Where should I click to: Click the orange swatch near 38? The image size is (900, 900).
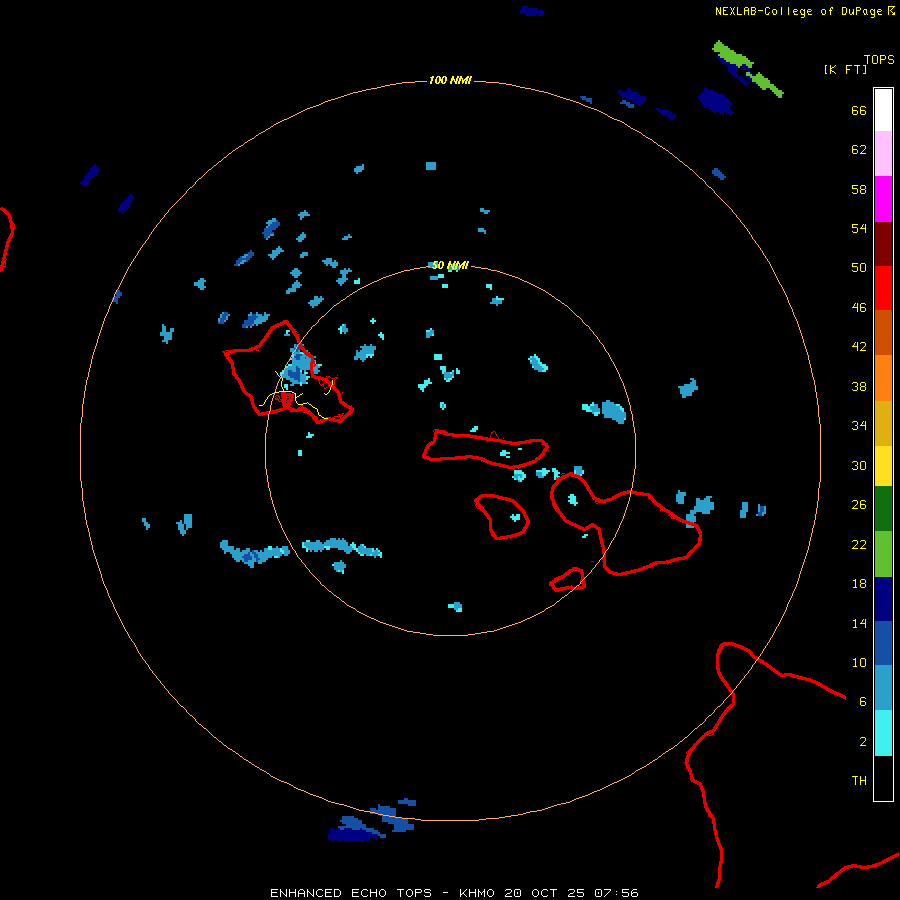pos(883,377)
